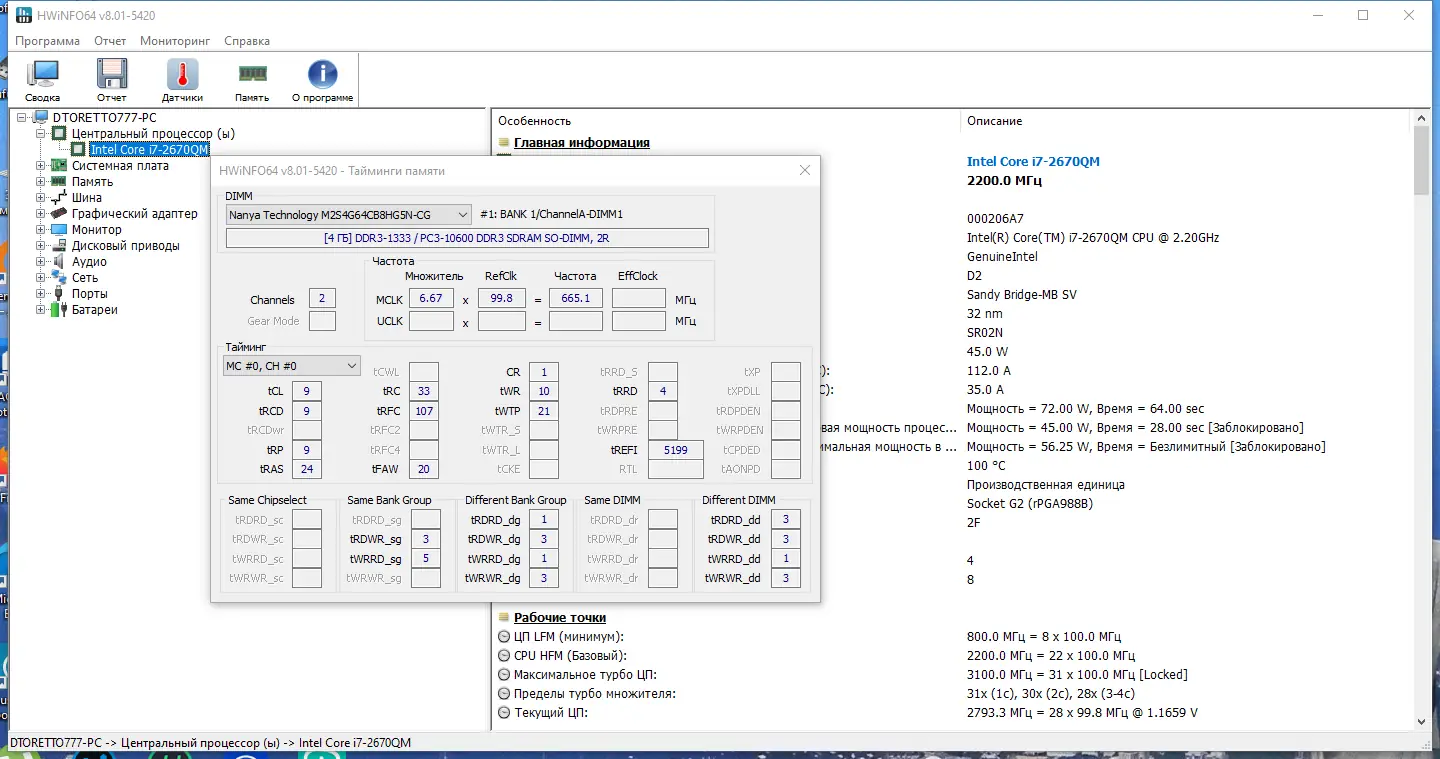This screenshot has width=1440, height=759.
Task: Open the Справка menu
Action: click(x=247, y=41)
